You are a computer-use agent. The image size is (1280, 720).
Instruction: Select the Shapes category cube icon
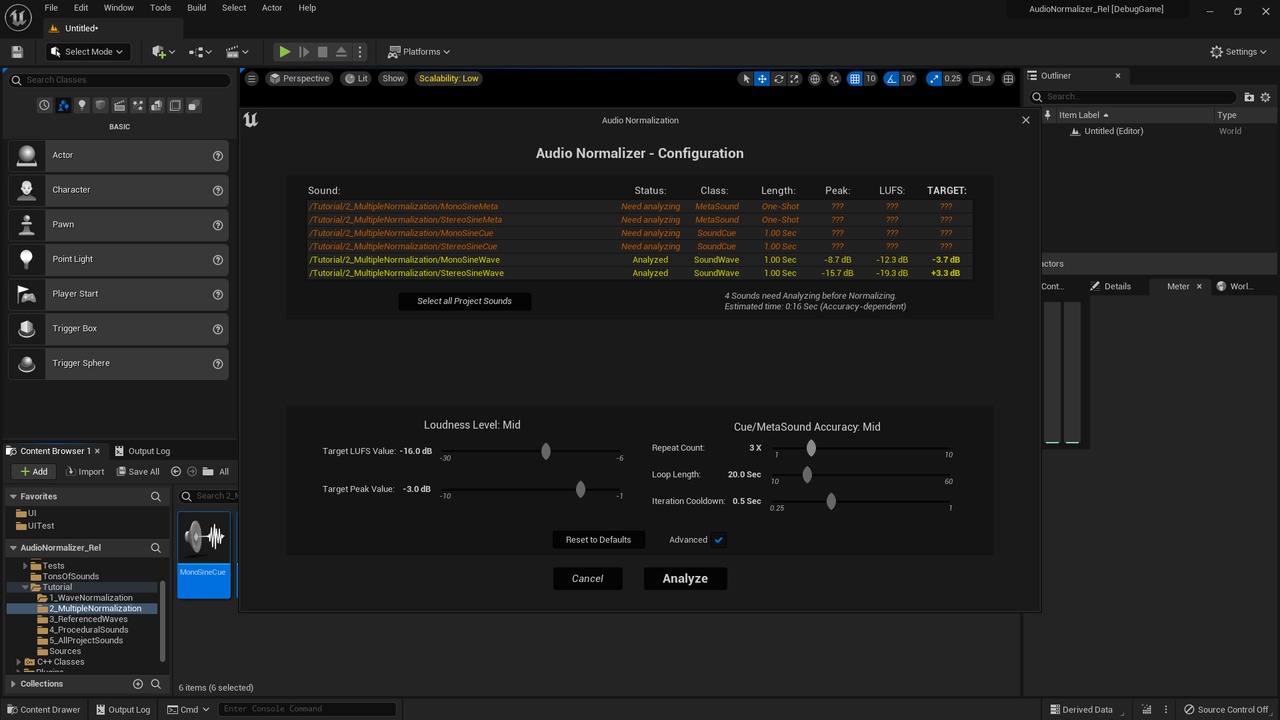pos(100,105)
